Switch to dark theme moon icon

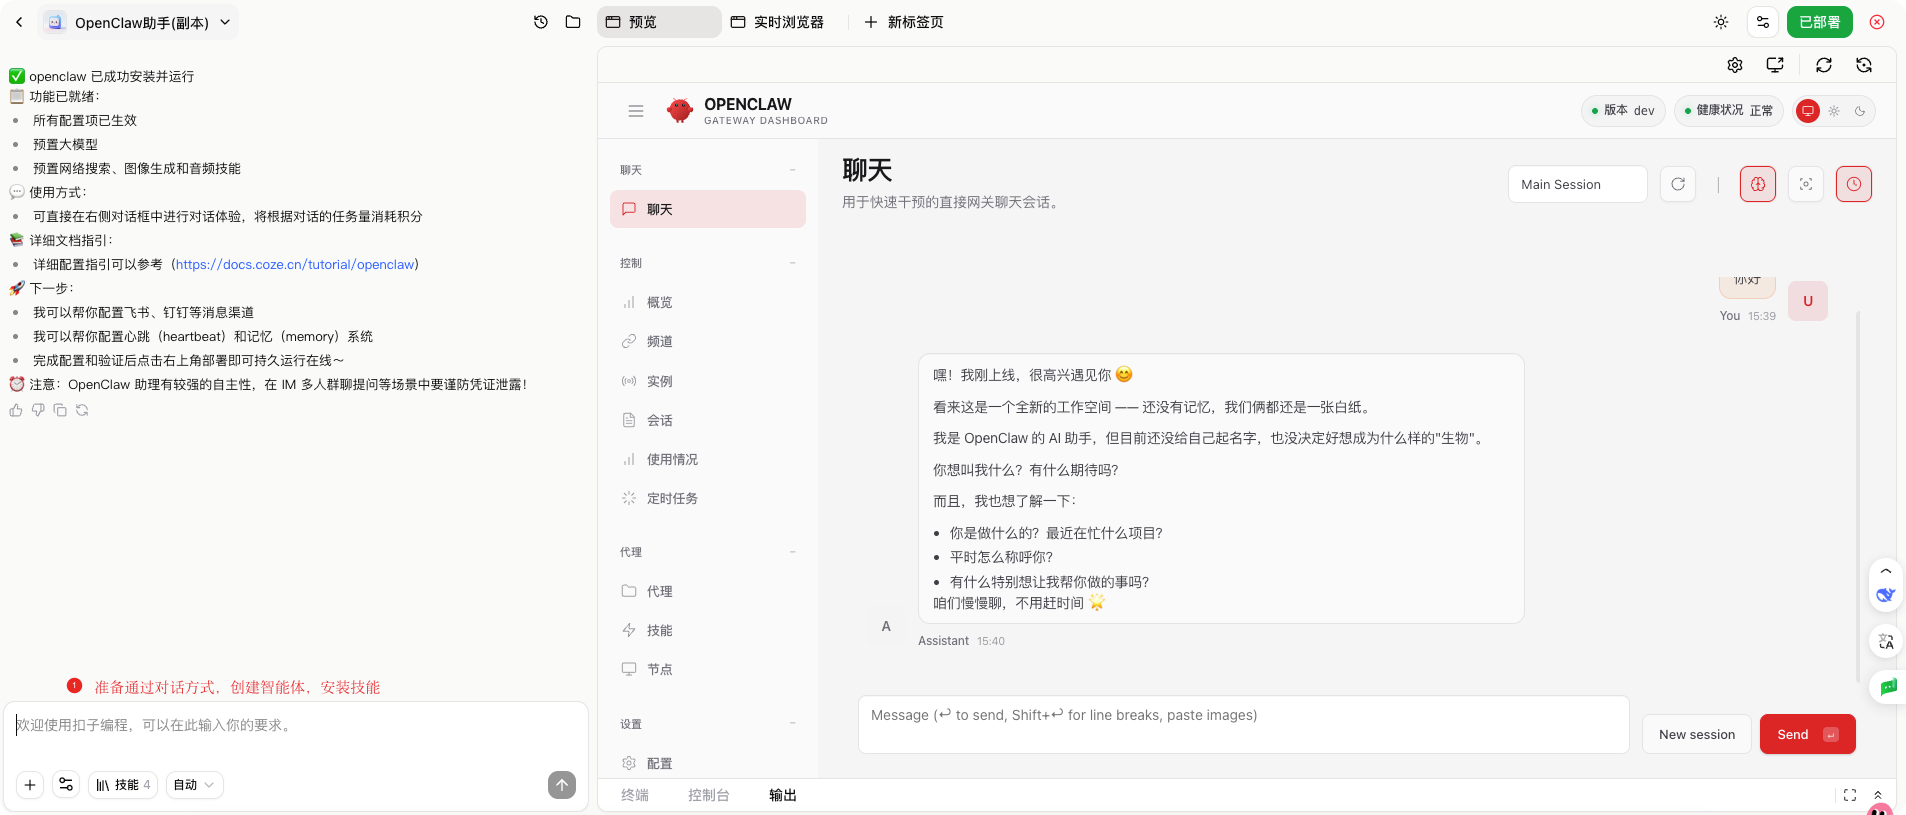tap(1860, 111)
